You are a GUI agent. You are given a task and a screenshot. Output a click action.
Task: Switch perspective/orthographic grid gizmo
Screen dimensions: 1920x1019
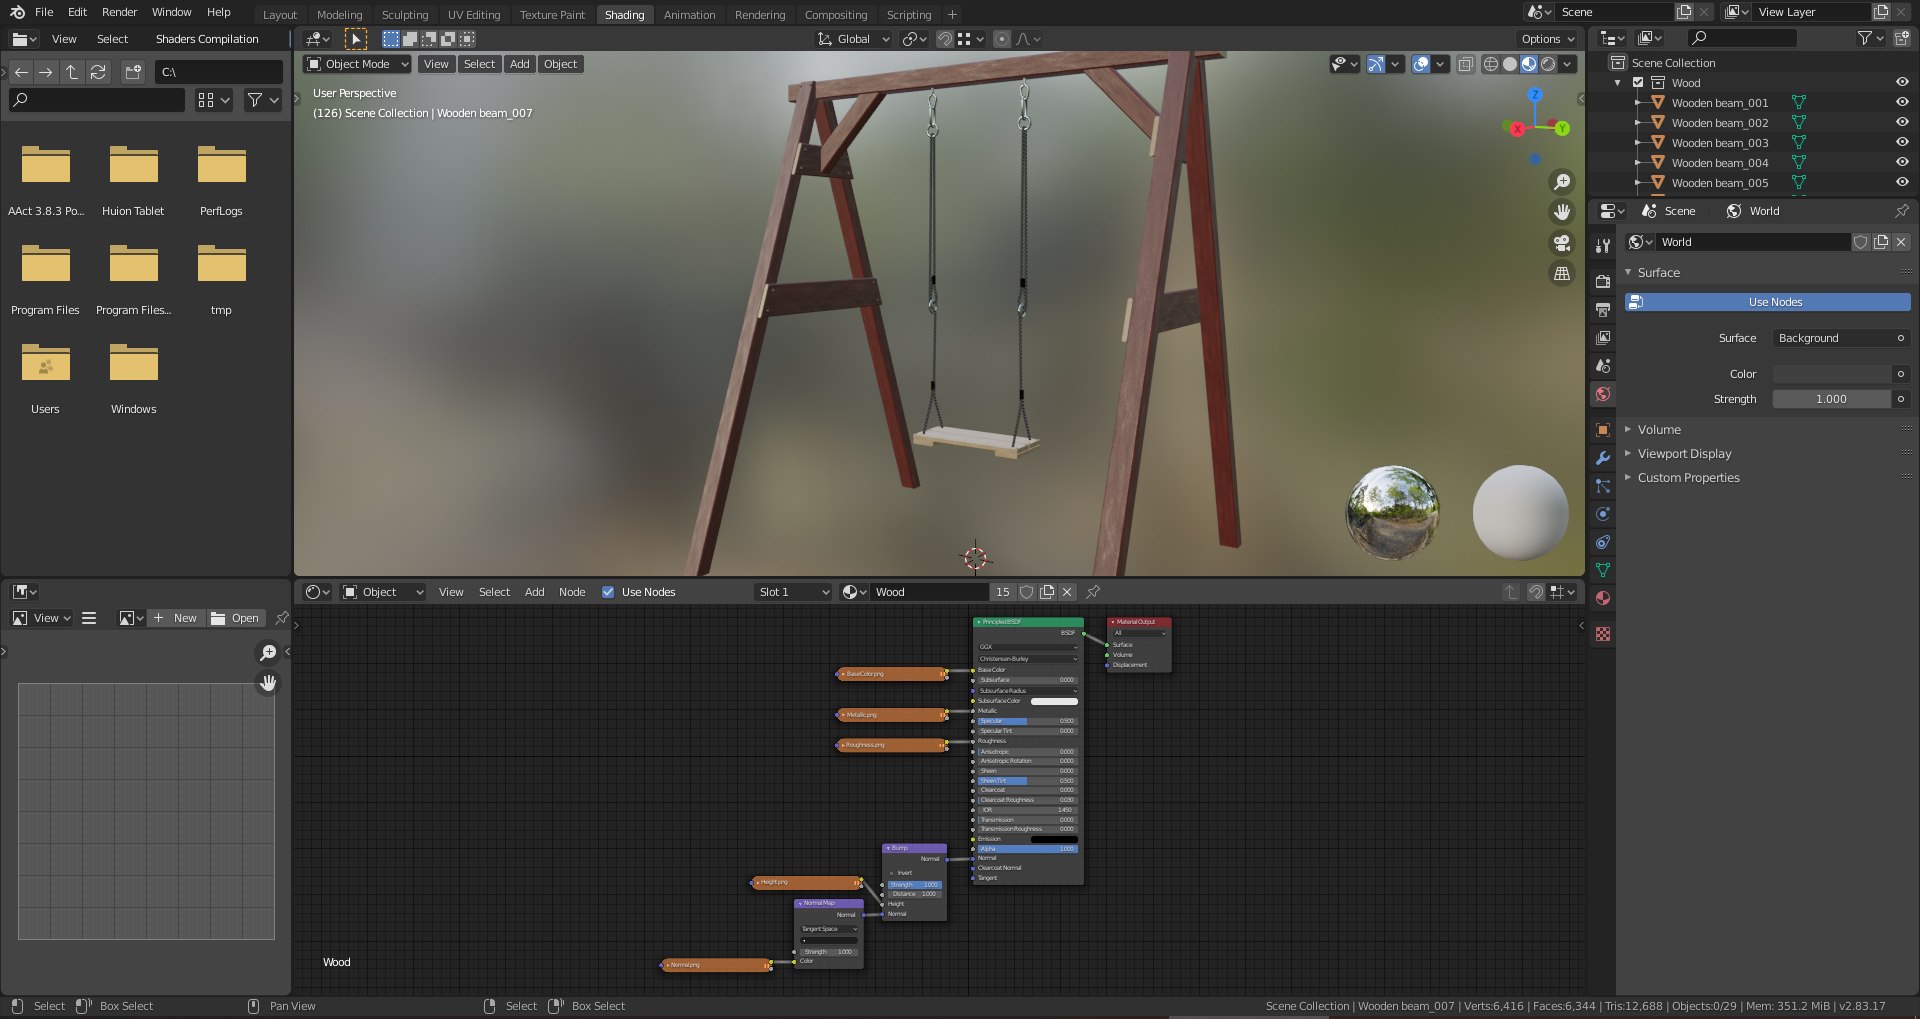1561,273
